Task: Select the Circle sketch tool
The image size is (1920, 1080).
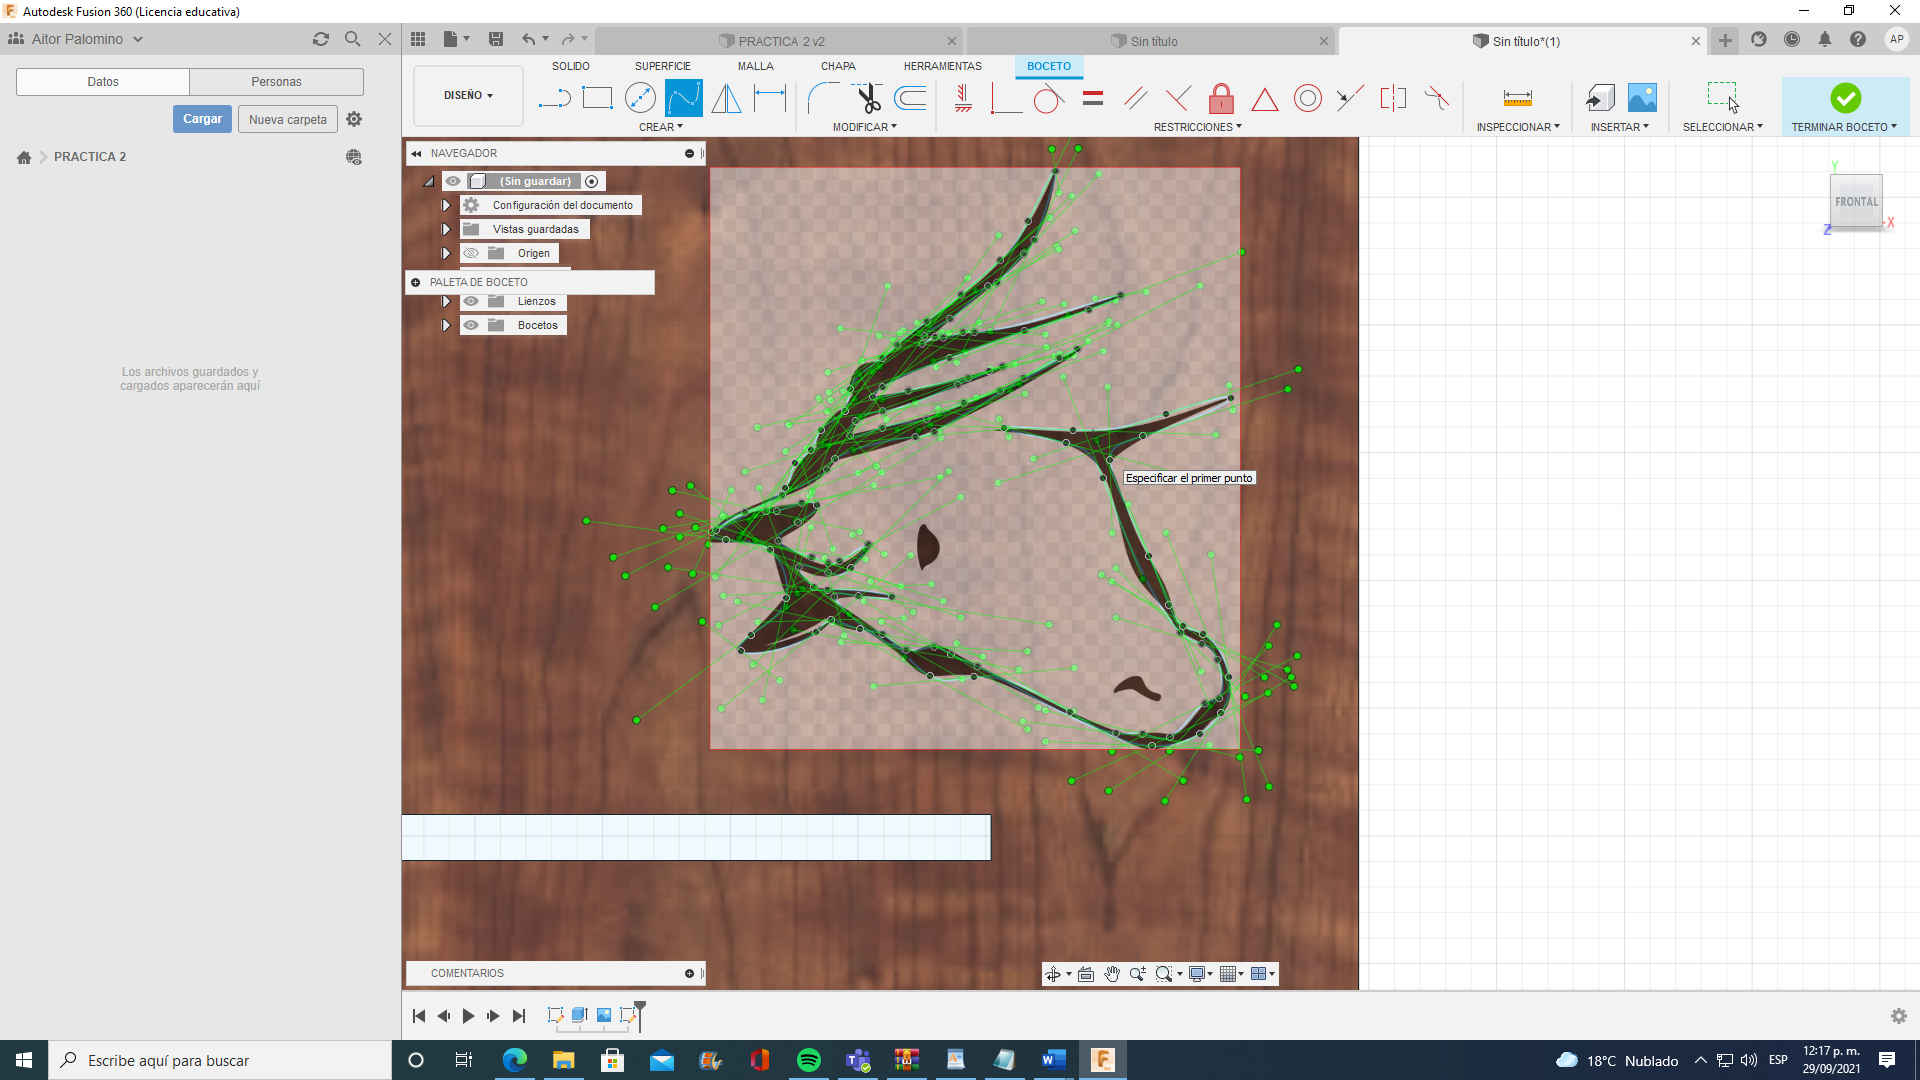Action: [640, 98]
